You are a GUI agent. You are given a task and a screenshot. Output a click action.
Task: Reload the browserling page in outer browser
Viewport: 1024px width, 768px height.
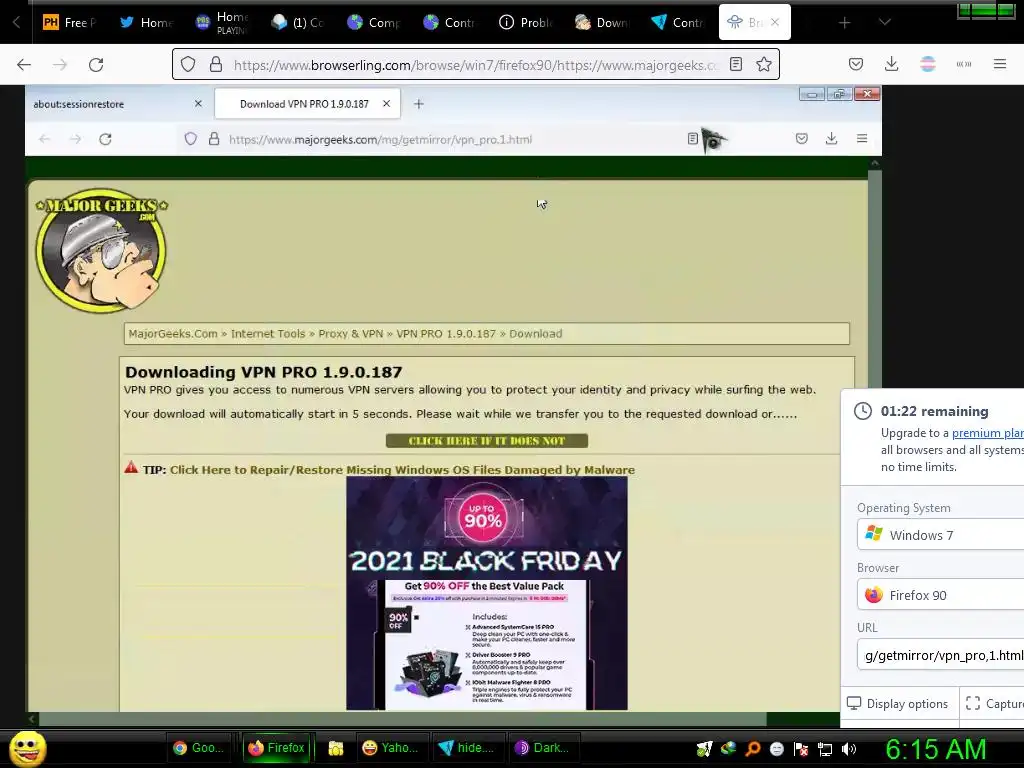96,64
